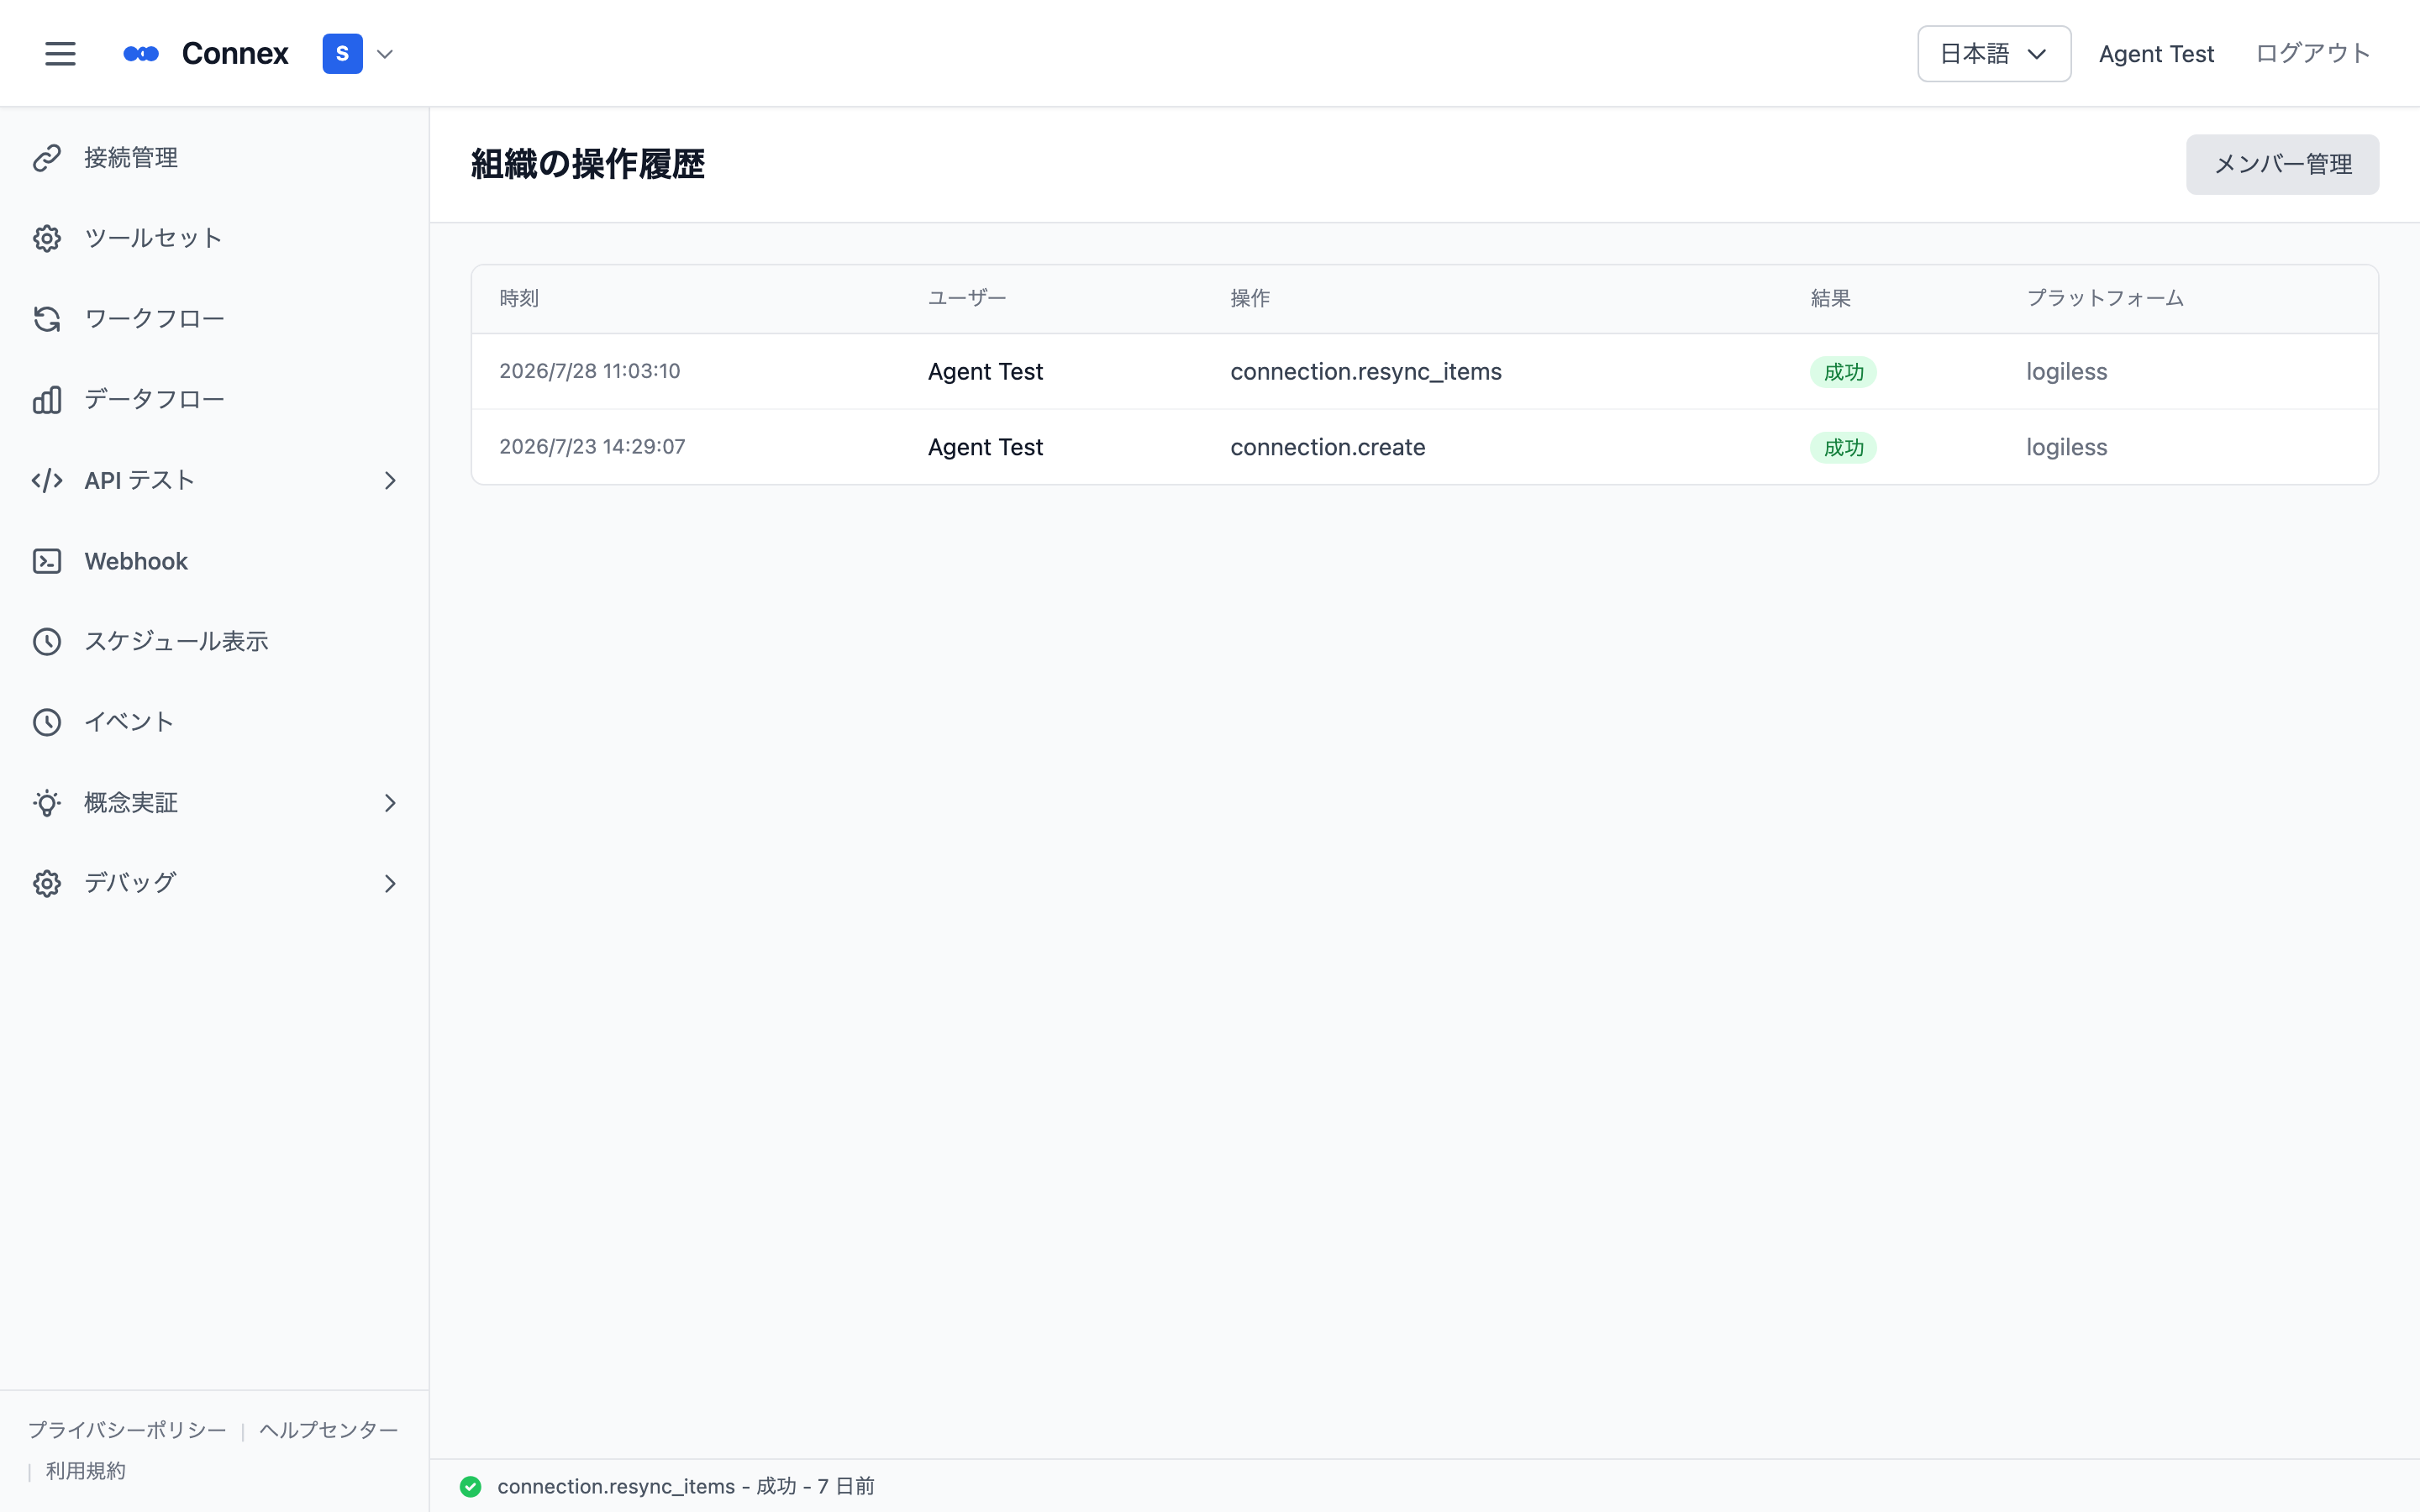Click timestamp 2026/7/28 11:03:10

point(590,371)
